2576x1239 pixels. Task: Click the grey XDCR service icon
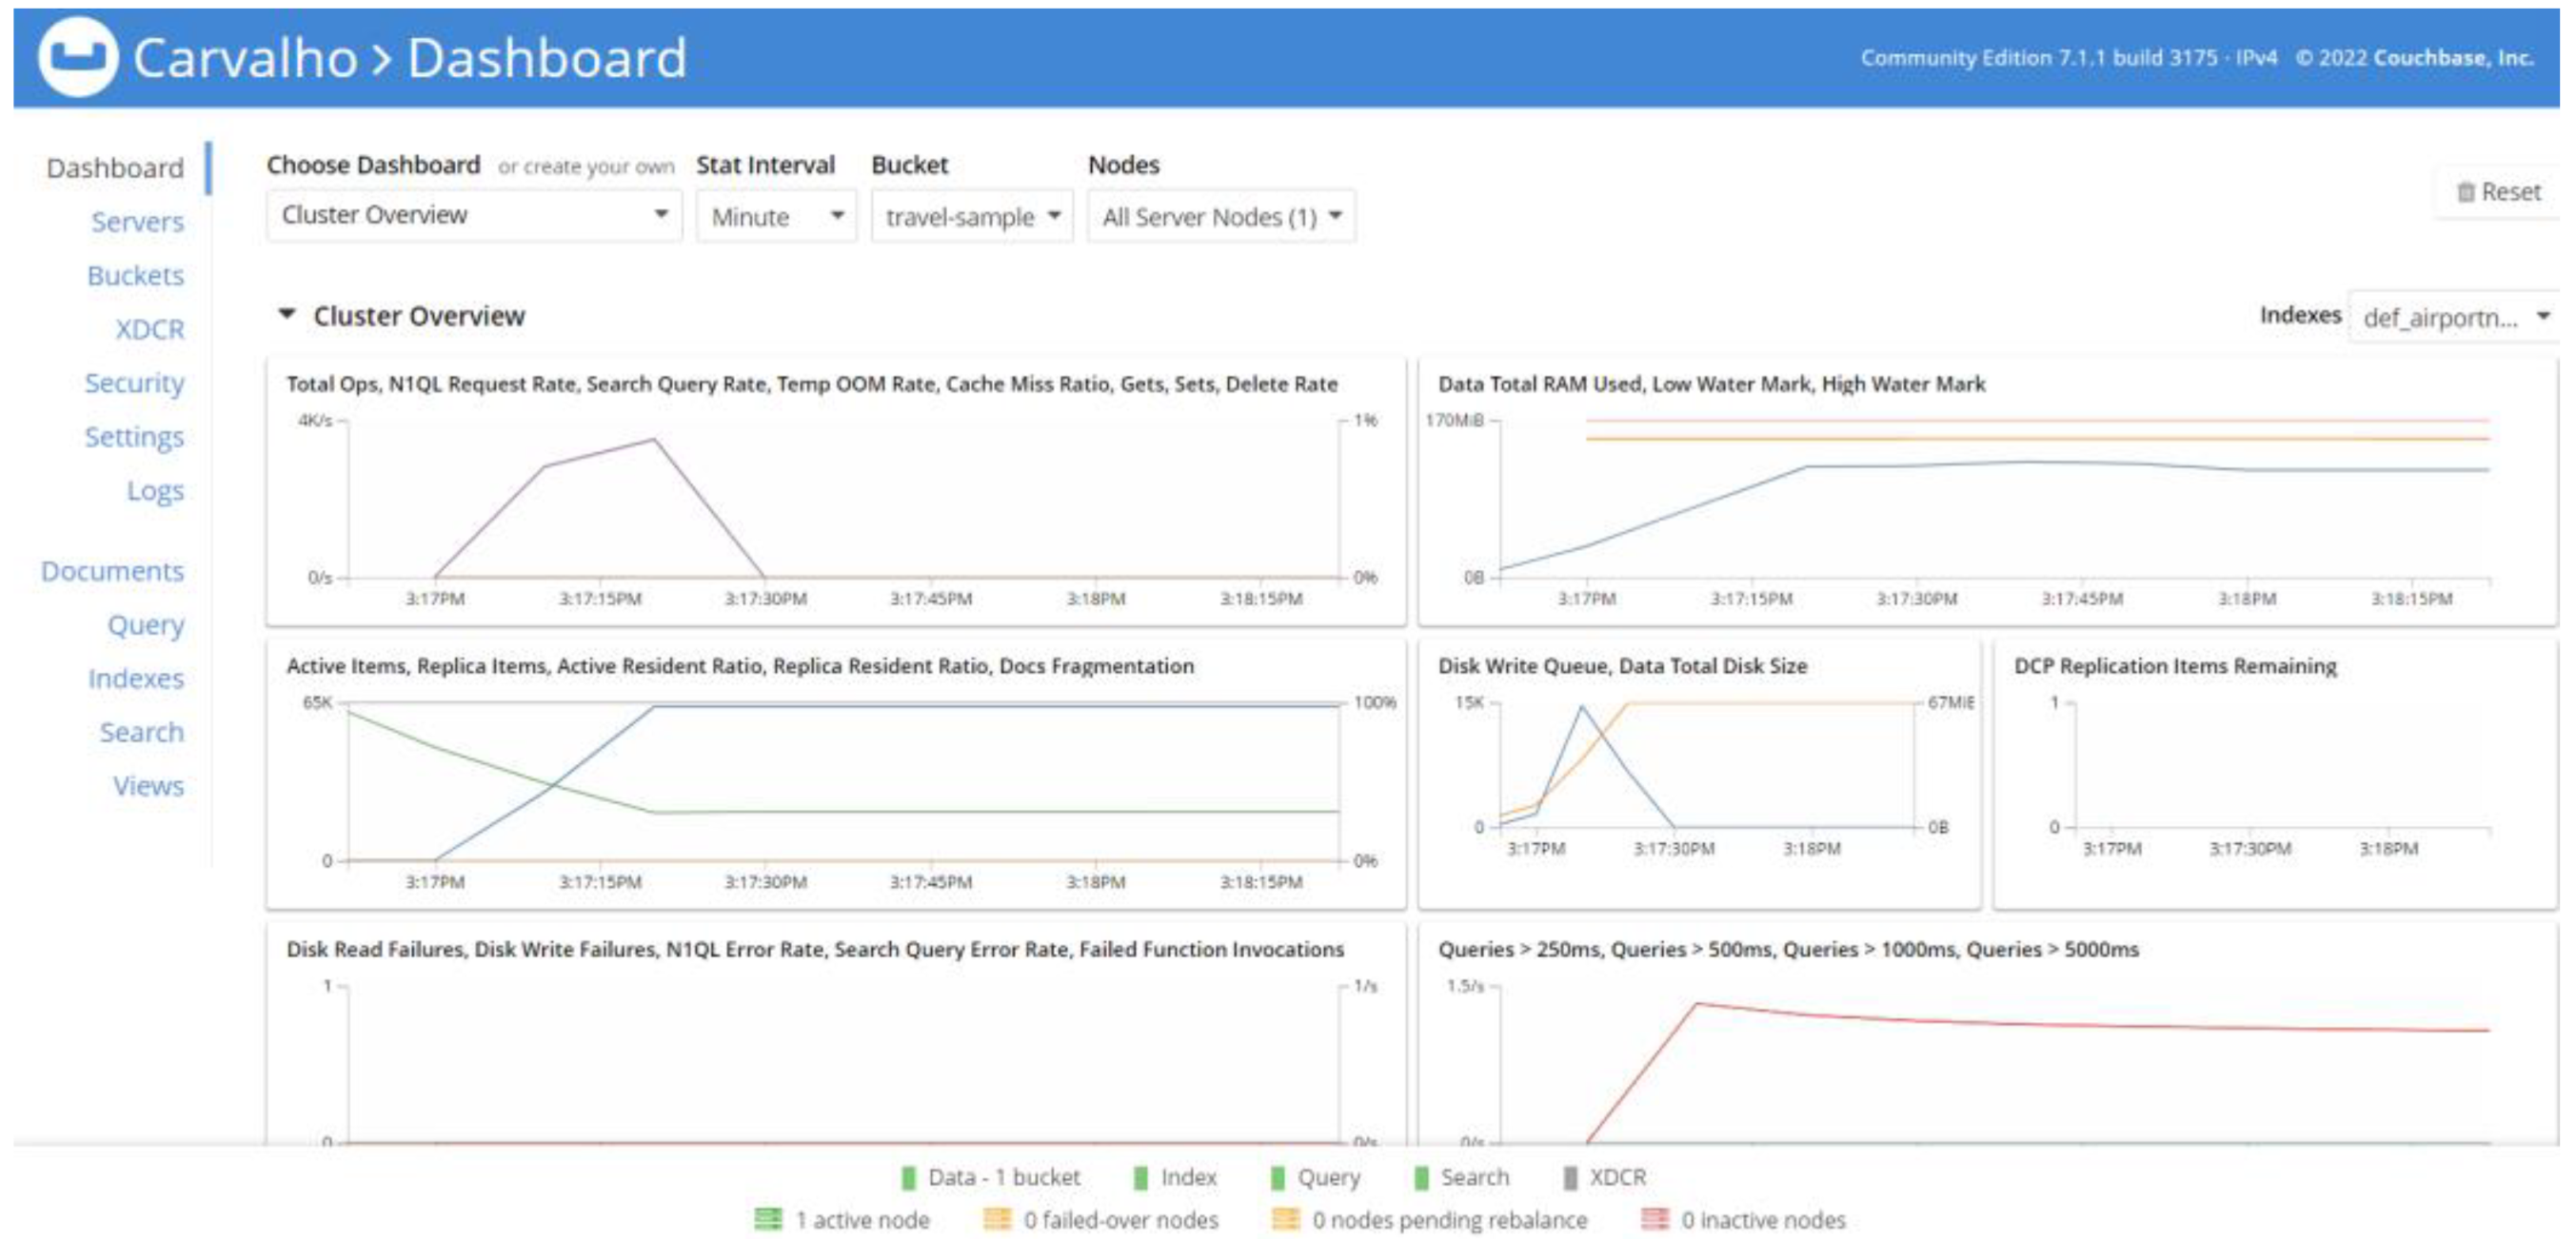[x=1570, y=1178]
